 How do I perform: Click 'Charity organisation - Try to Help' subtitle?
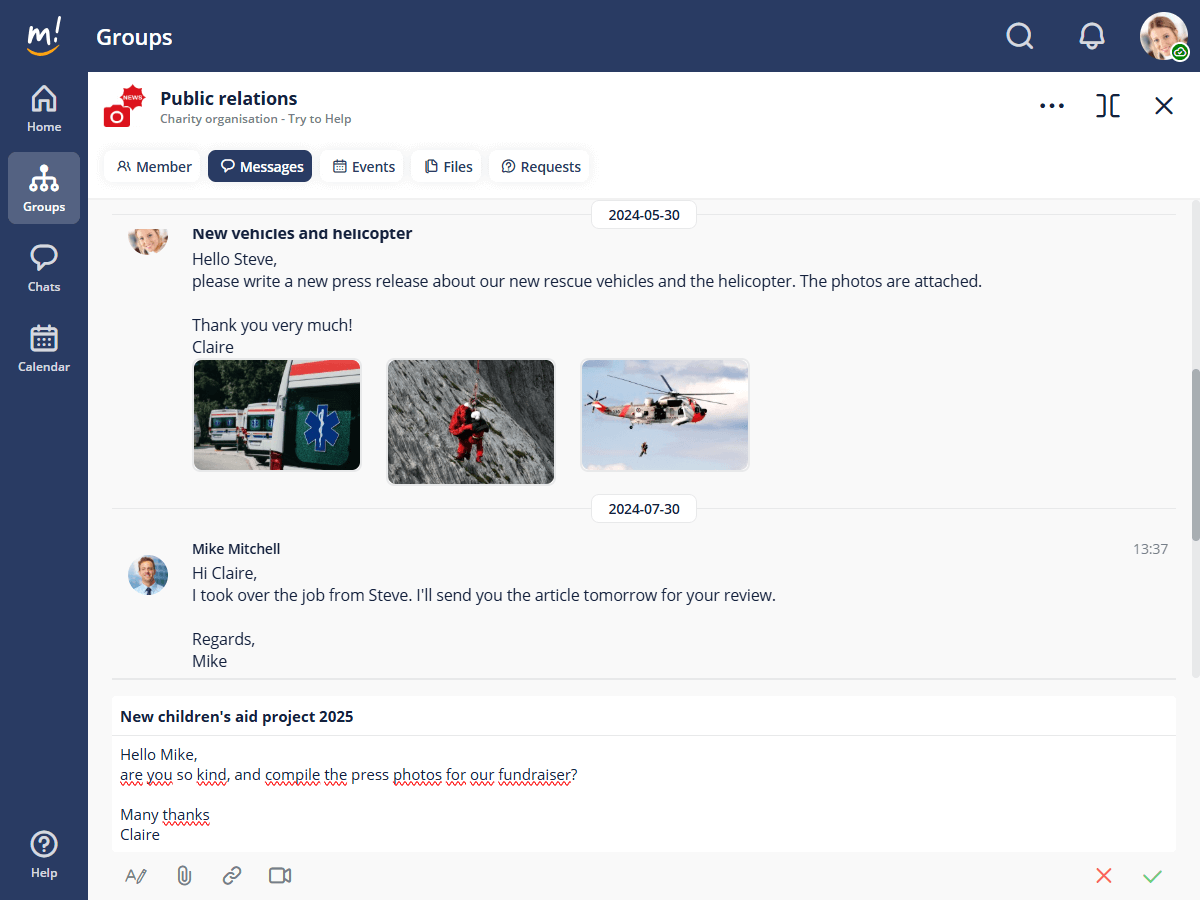point(256,119)
